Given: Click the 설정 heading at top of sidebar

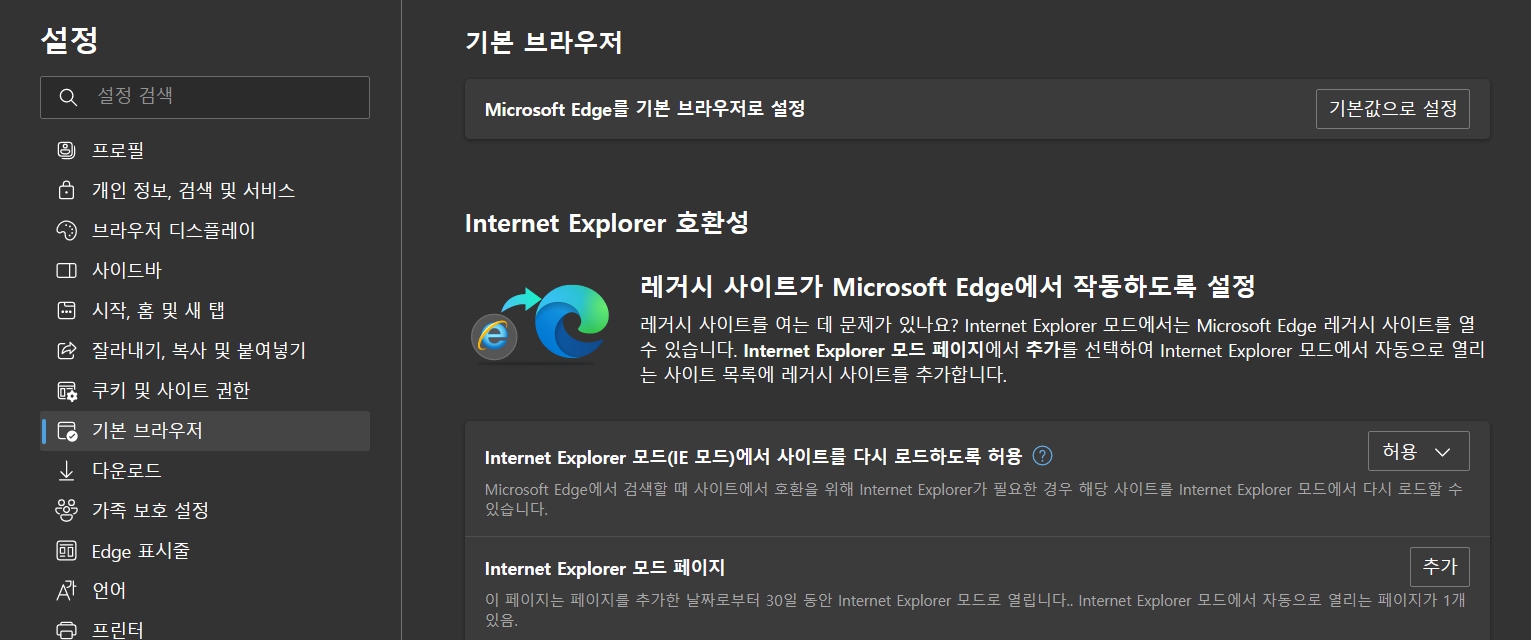Looking at the screenshot, I should pyautogui.click(x=70, y=40).
